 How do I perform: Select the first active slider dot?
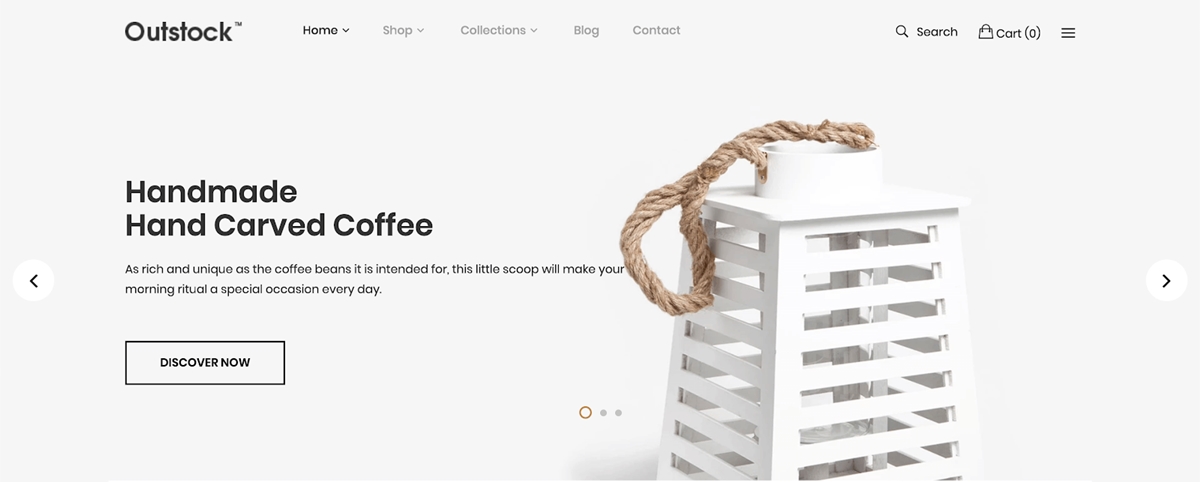click(586, 412)
